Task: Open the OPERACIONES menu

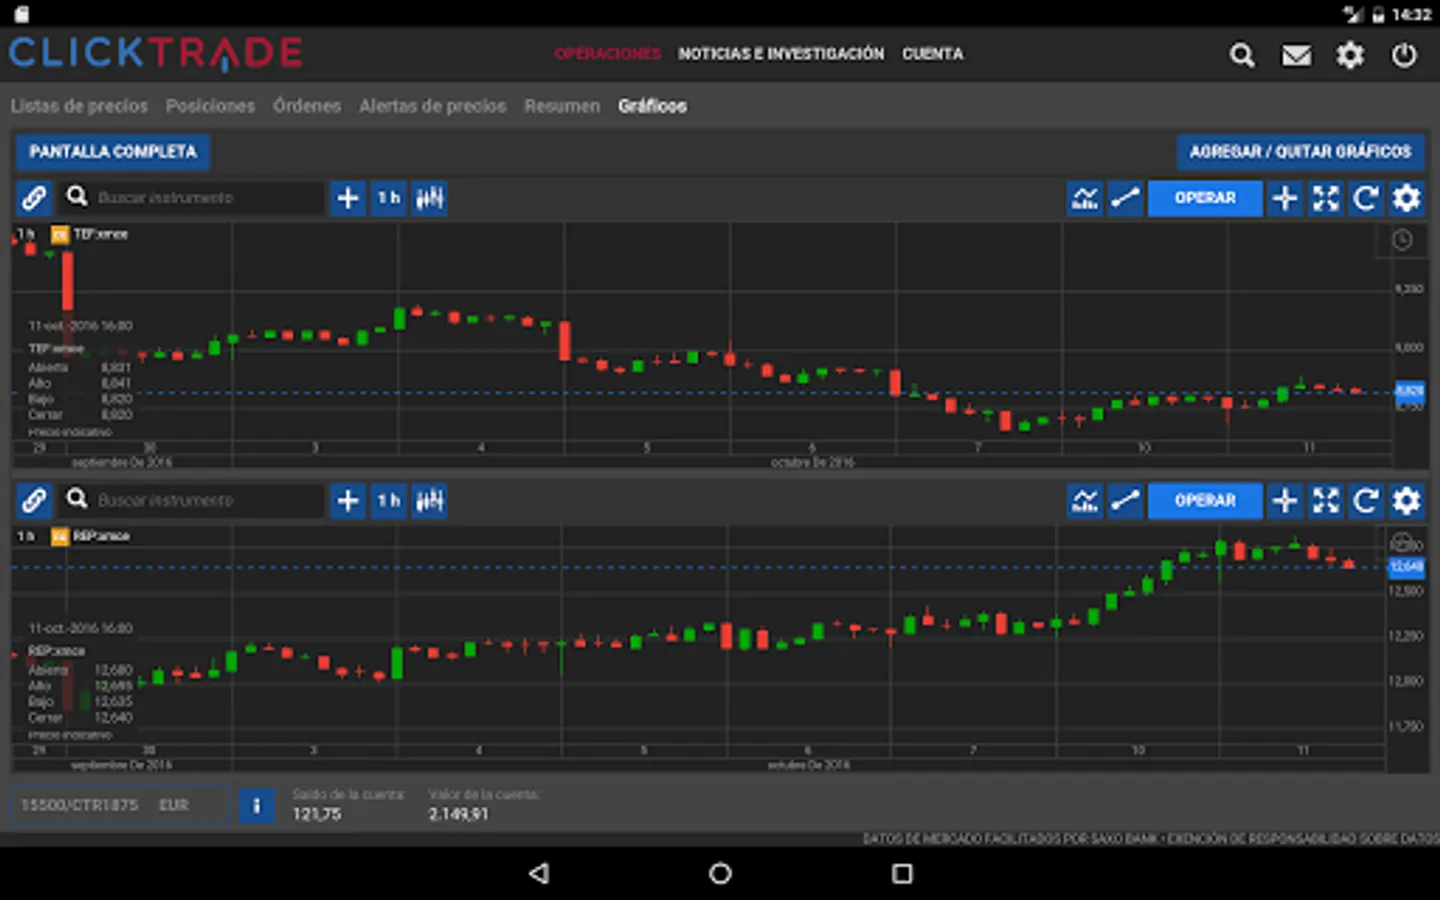Action: click(x=608, y=54)
